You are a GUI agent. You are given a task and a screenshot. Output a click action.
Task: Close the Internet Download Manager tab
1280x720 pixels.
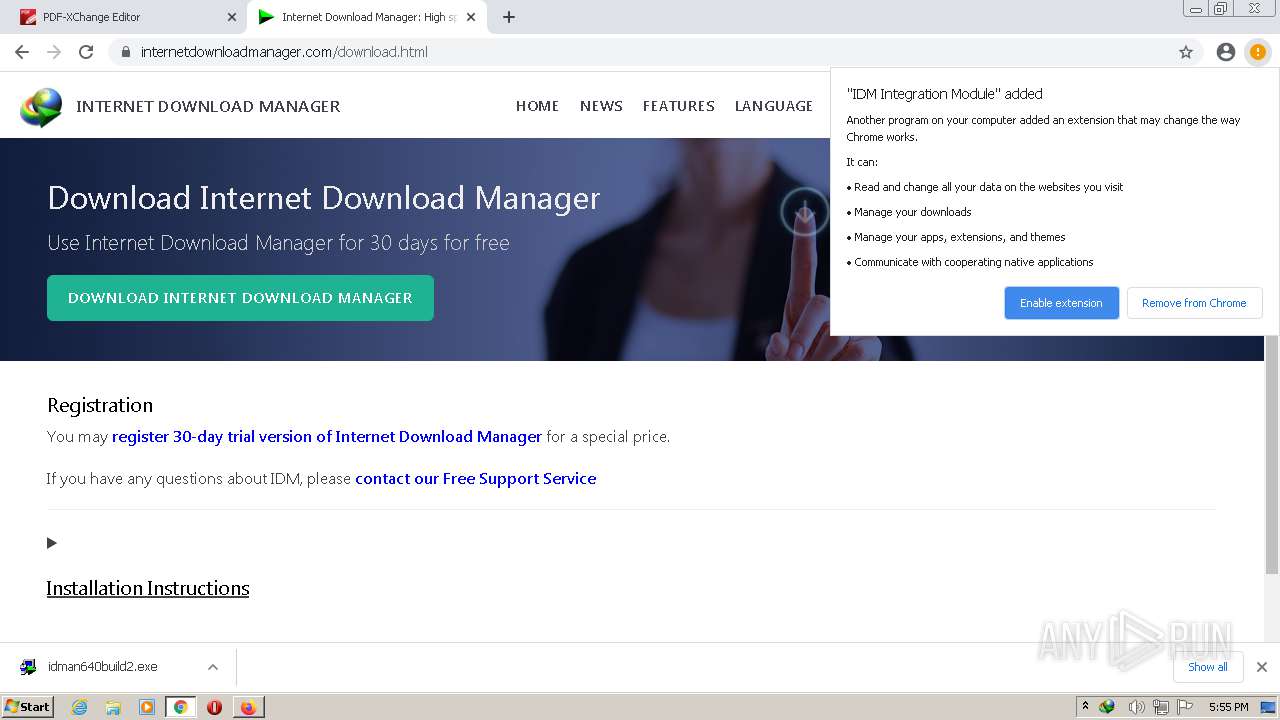(471, 17)
